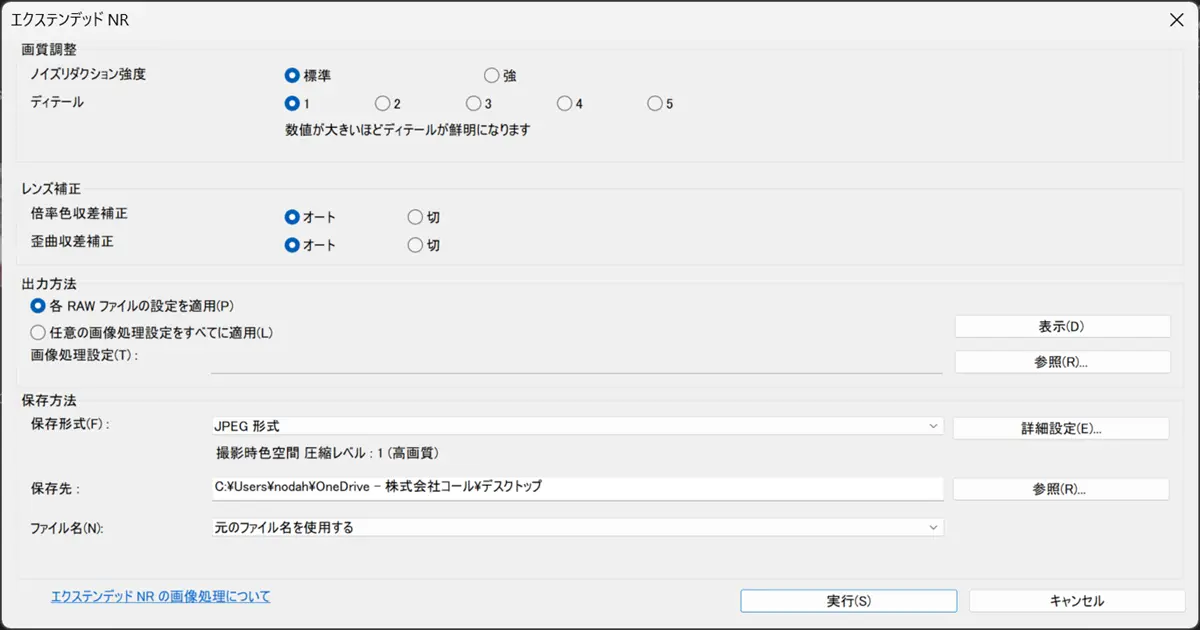Open 詳細設定(E)... for save format
This screenshot has width=1200, height=630.
point(1060,428)
